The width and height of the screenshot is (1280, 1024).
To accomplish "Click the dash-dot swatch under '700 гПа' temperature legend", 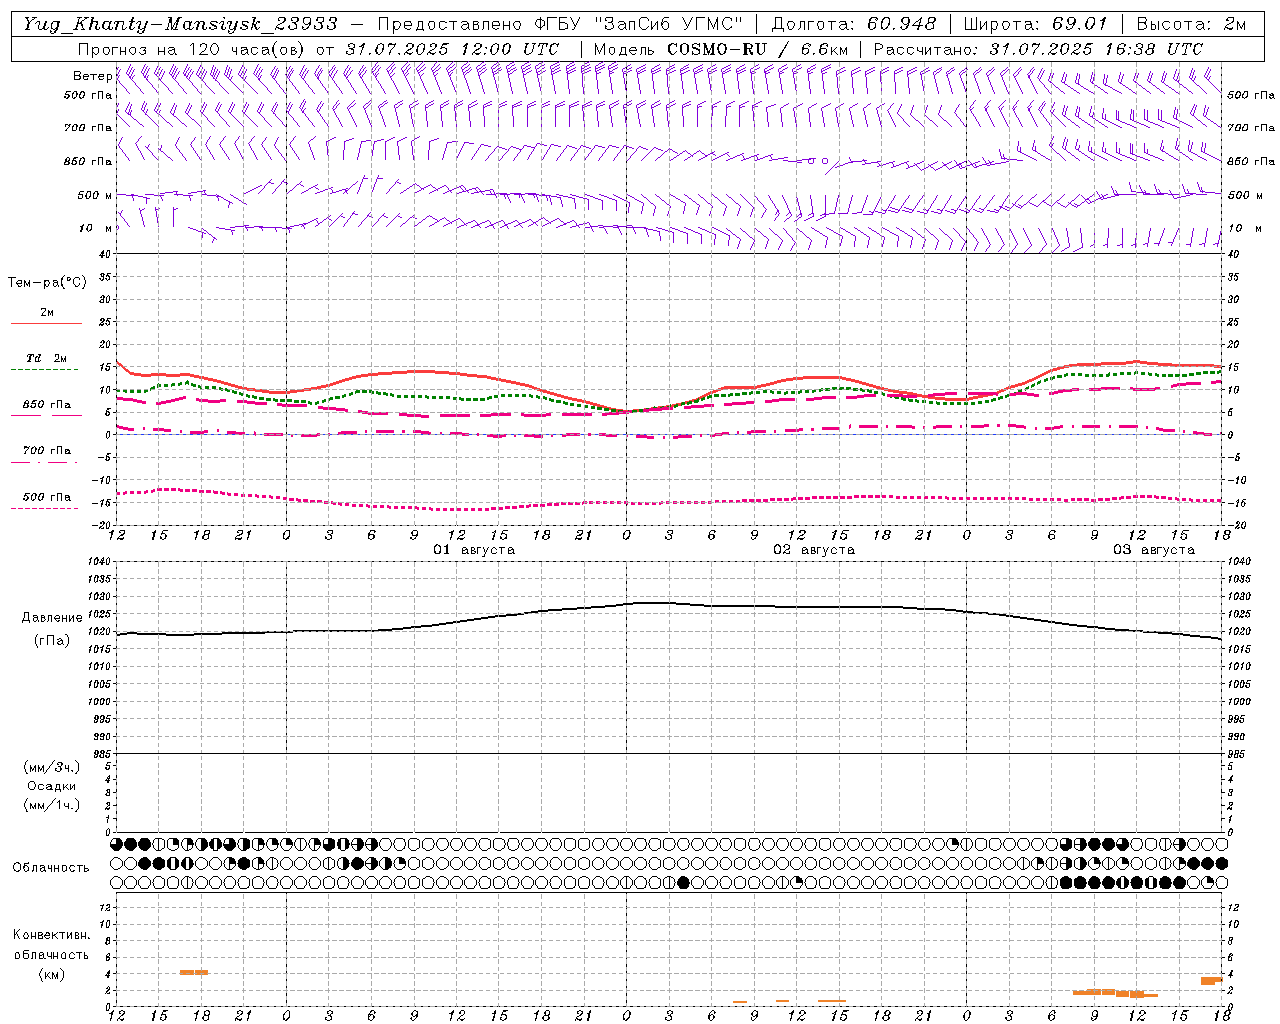I will pyautogui.click(x=44, y=462).
